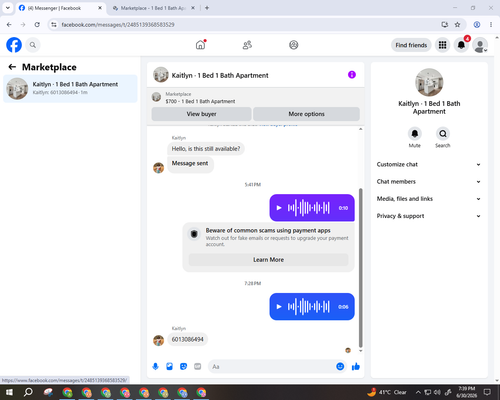Click the large apartment thumbnail in right panel

(x=429, y=82)
